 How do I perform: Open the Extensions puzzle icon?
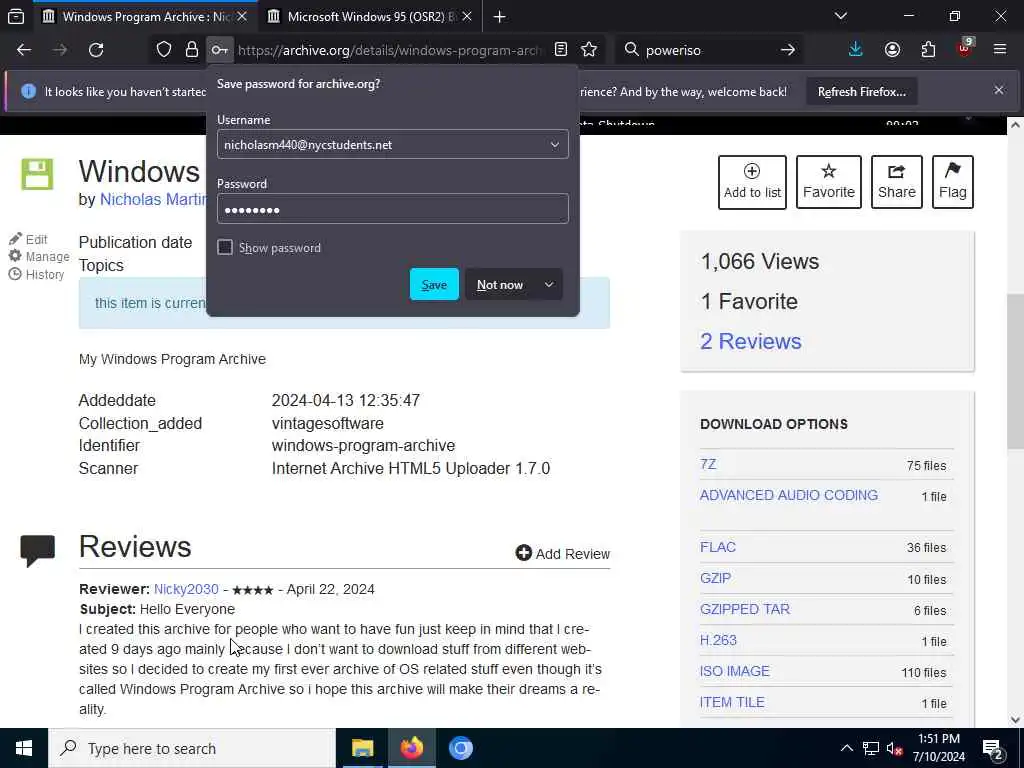click(928, 50)
